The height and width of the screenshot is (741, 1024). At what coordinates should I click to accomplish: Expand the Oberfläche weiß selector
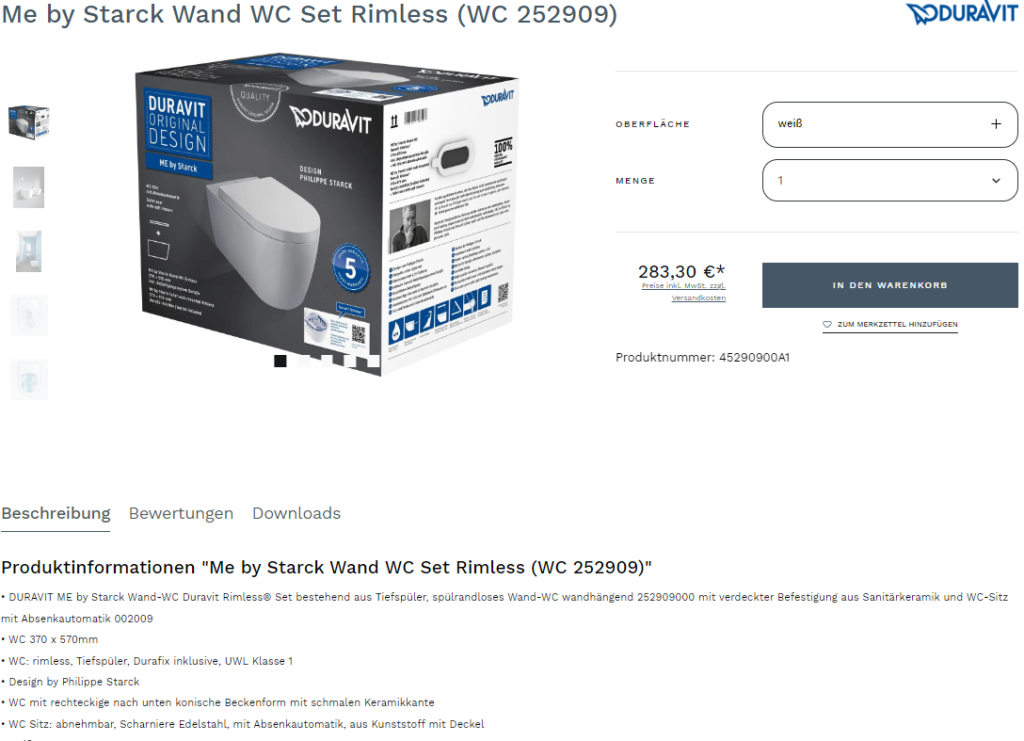coord(889,124)
